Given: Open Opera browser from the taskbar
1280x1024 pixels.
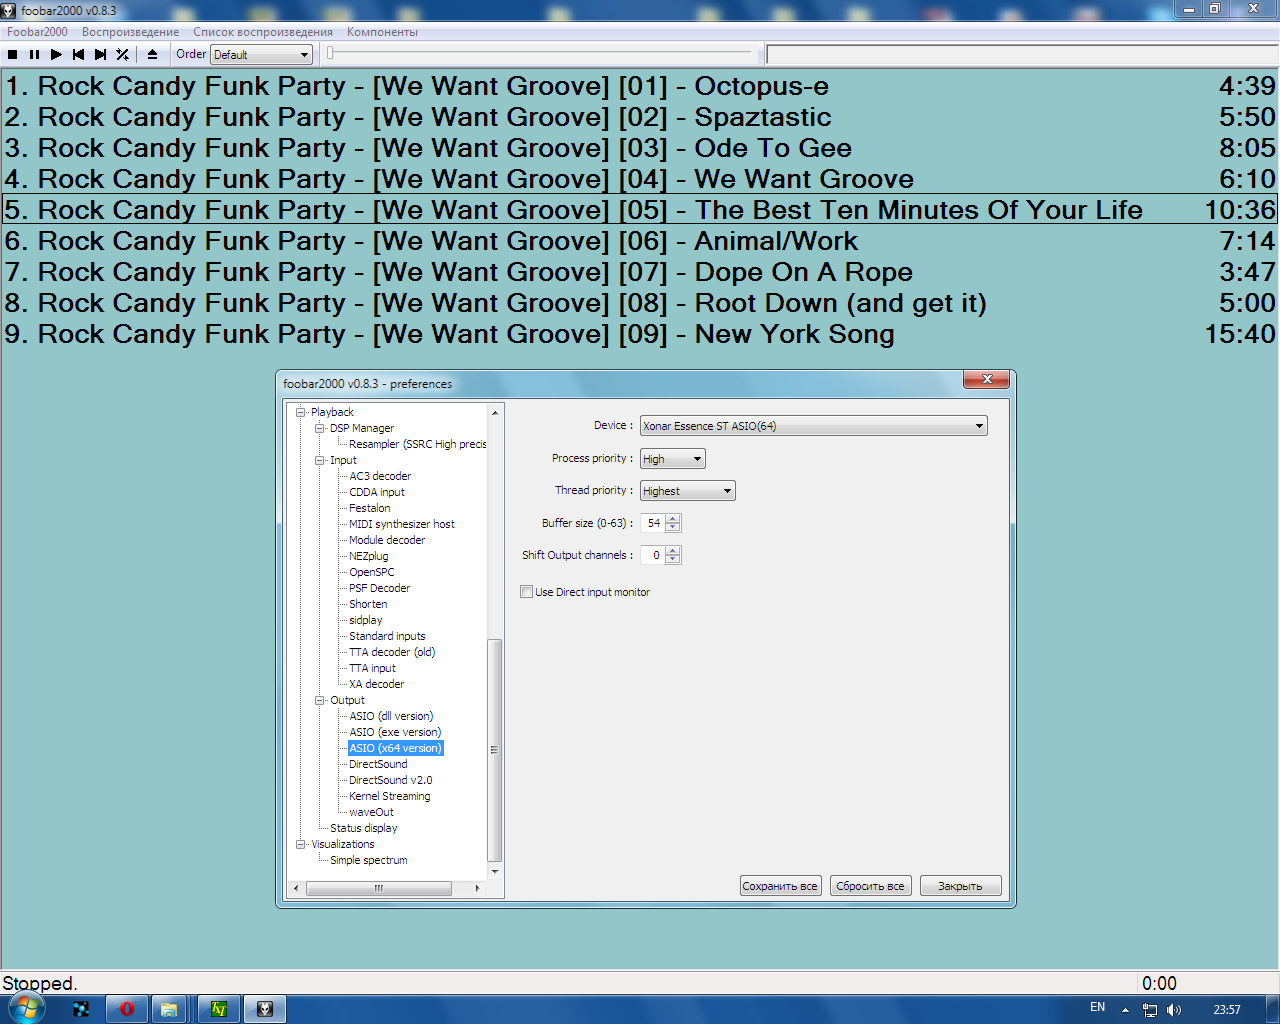Looking at the screenshot, I should [x=126, y=1009].
